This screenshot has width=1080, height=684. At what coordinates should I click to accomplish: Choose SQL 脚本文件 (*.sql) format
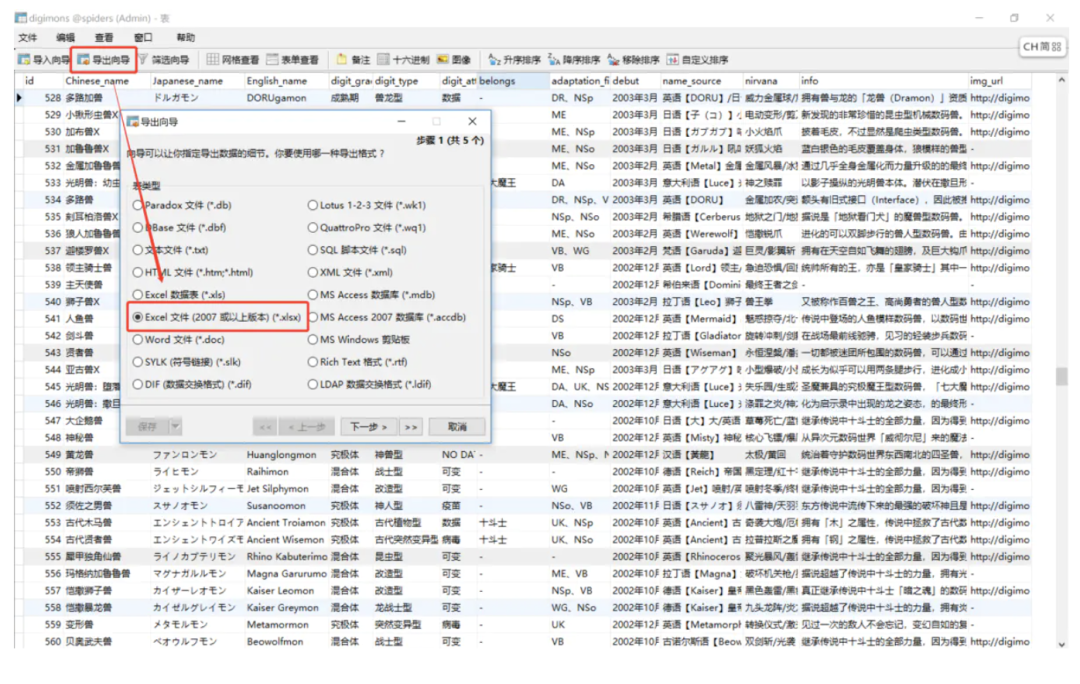(357, 250)
